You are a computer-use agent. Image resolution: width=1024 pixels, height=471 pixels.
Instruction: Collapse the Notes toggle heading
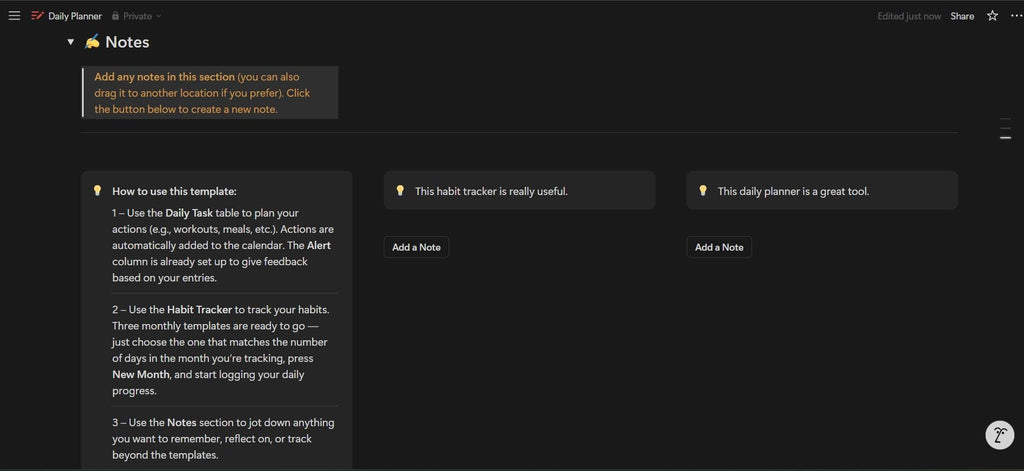point(70,43)
